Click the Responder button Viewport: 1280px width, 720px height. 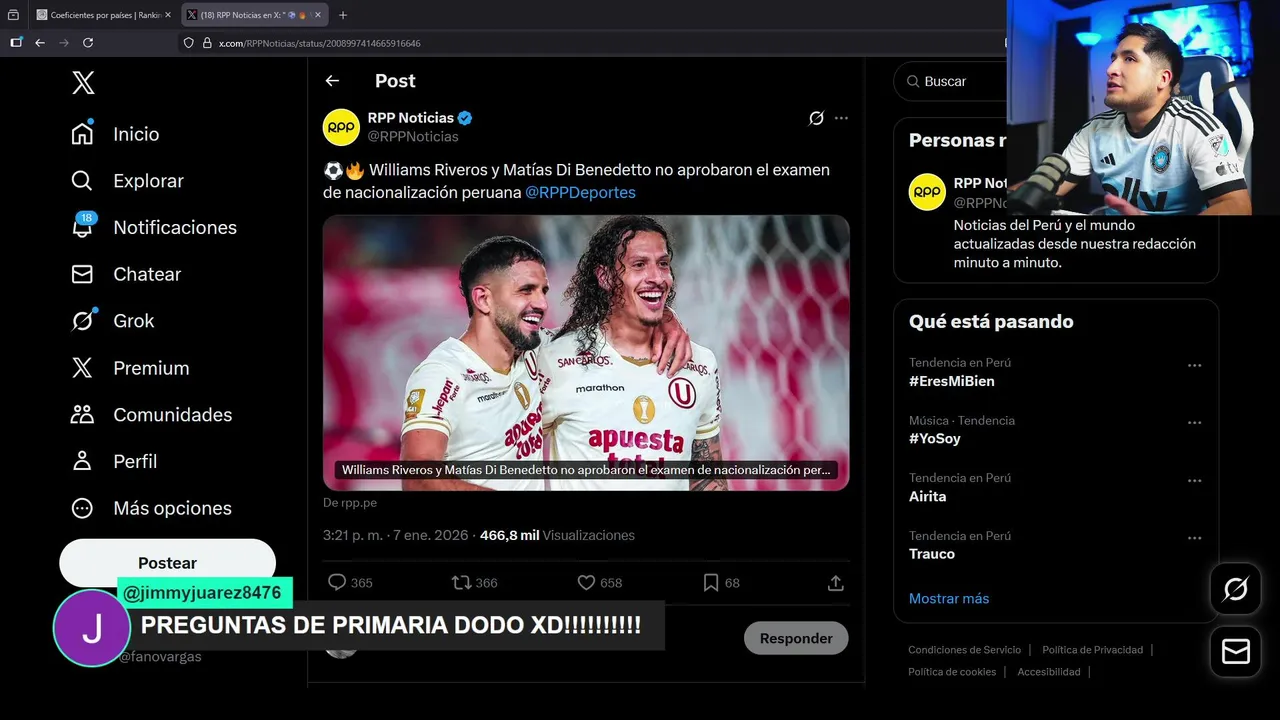coord(796,638)
